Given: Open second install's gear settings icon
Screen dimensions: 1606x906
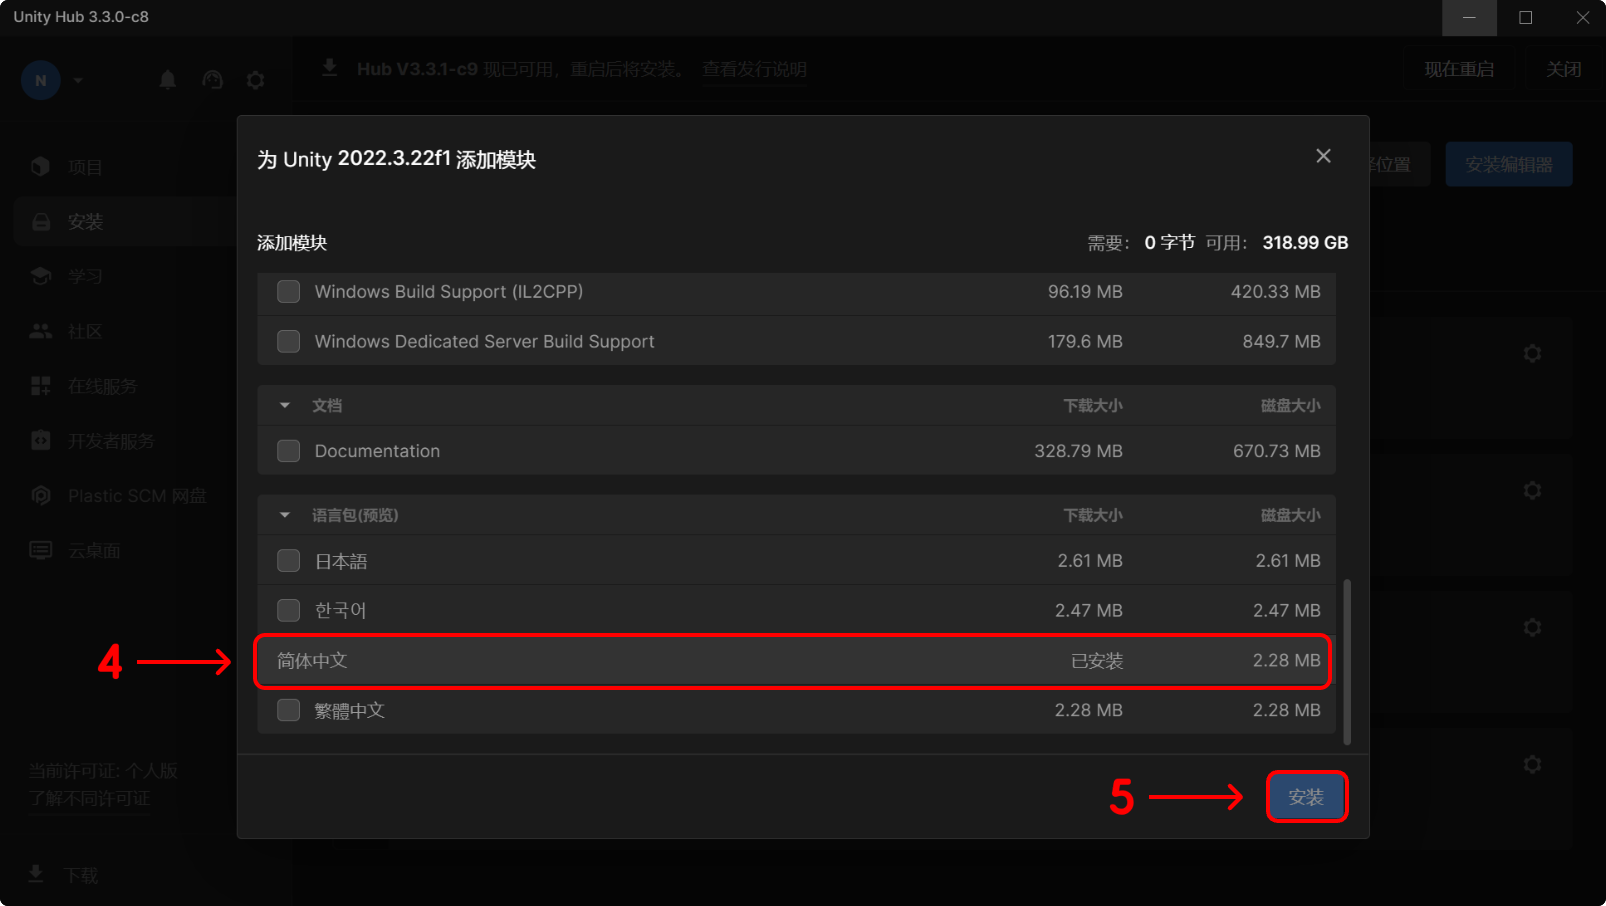Looking at the screenshot, I should [x=1532, y=490].
